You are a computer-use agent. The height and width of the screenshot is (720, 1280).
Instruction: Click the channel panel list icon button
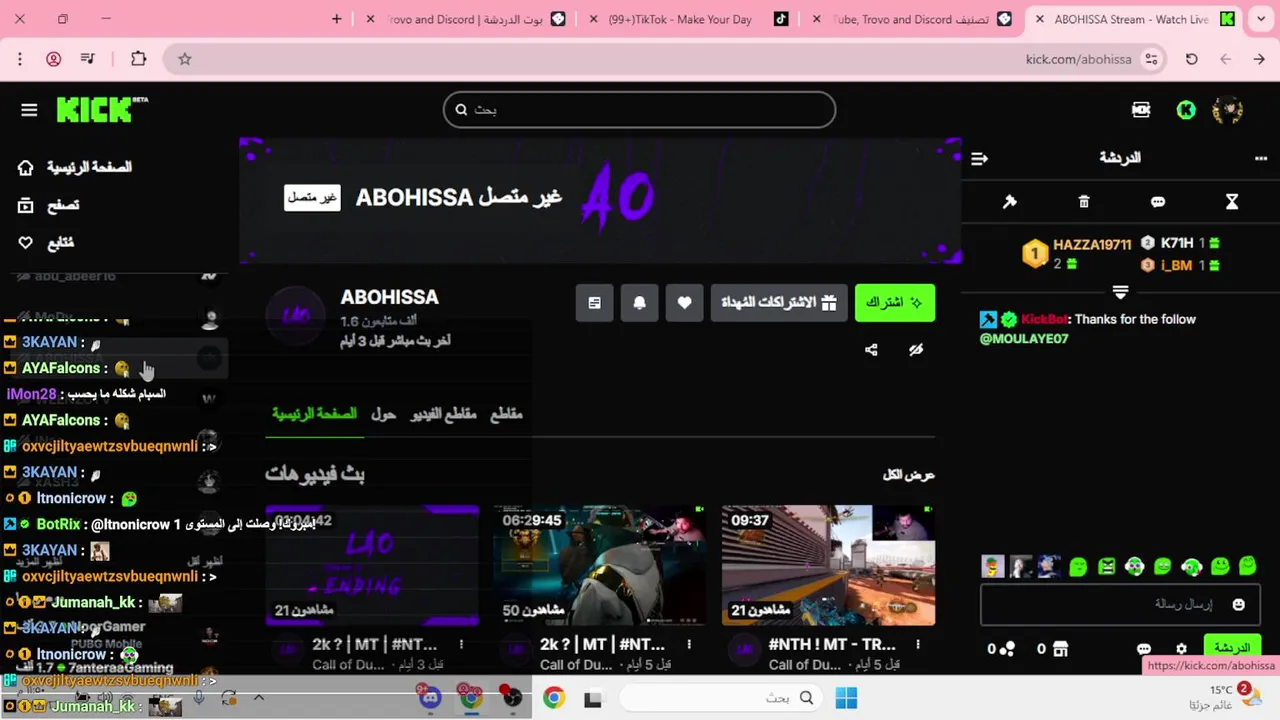coord(594,303)
